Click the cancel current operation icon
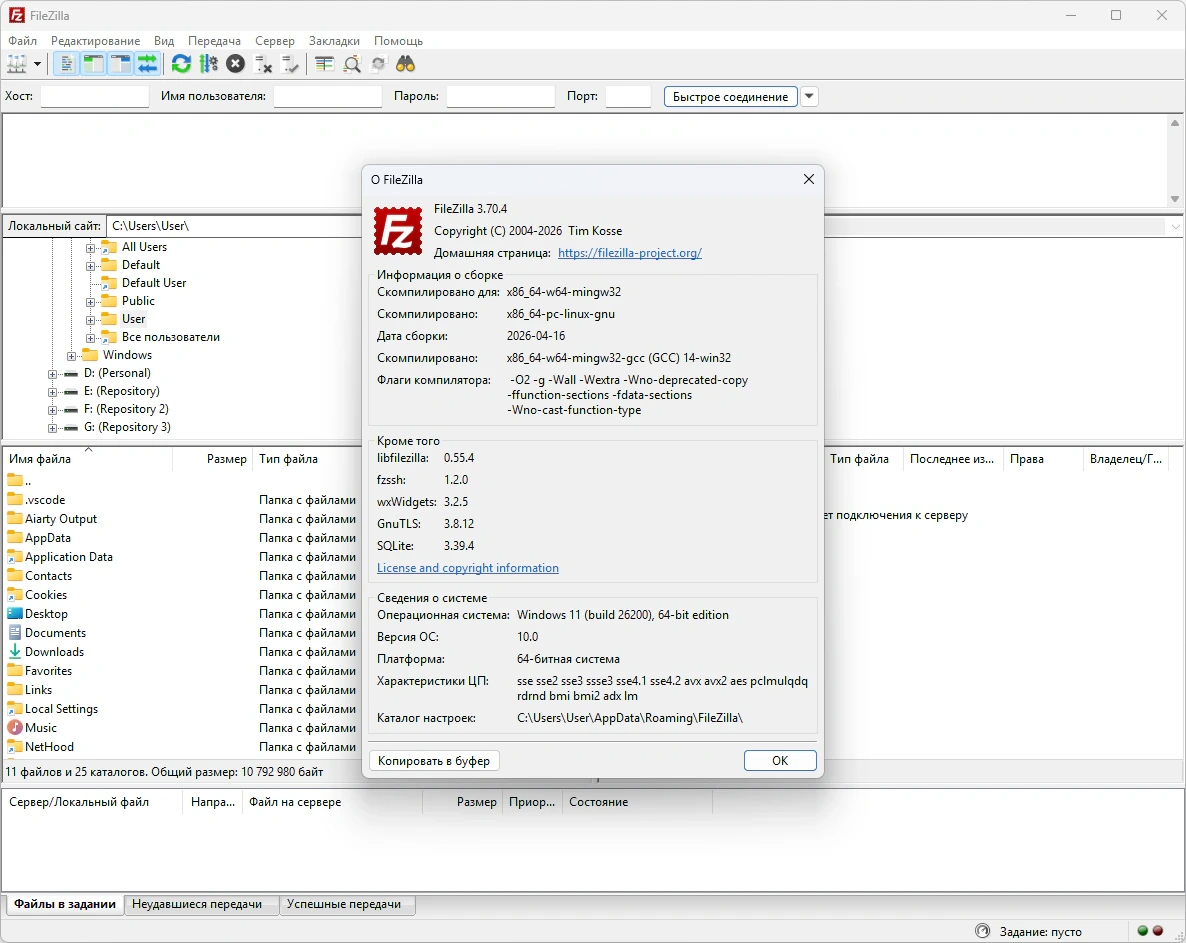1186x943 pixels. tap(235, 64)
